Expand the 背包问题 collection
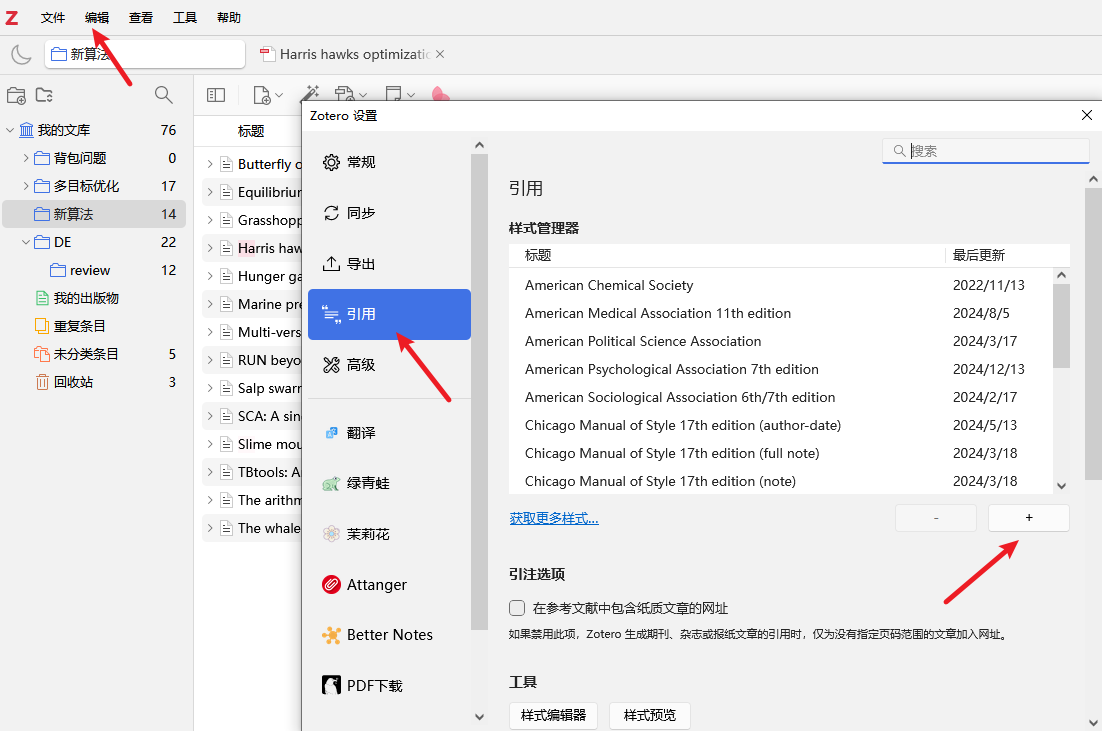The width and height of the screenshot is (1102, 731). click(26, 158)
